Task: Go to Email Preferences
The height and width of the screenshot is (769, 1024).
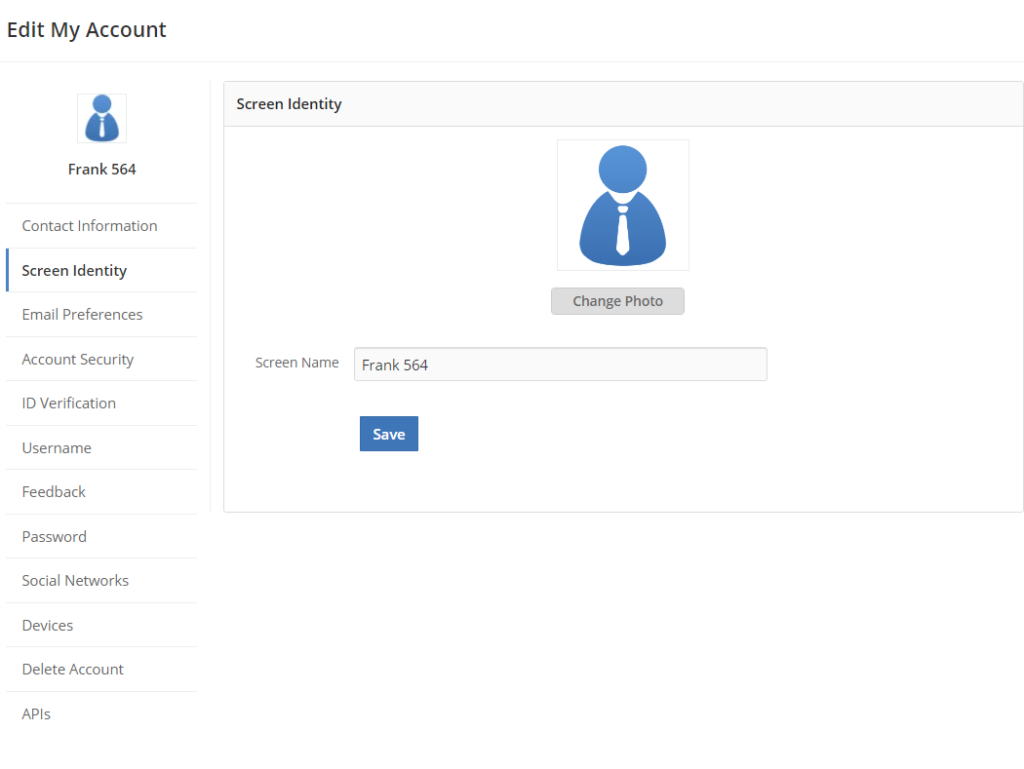Action: [x=82, y=315]
